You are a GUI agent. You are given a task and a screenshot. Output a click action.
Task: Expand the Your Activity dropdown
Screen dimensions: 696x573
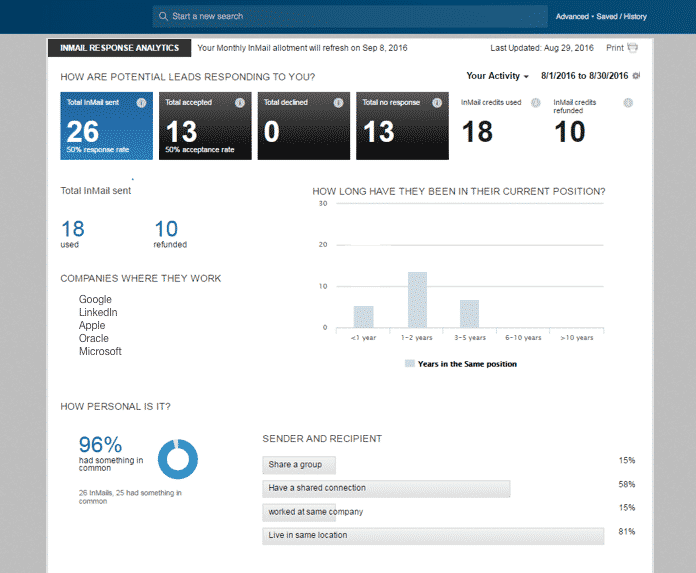(497, 76)
